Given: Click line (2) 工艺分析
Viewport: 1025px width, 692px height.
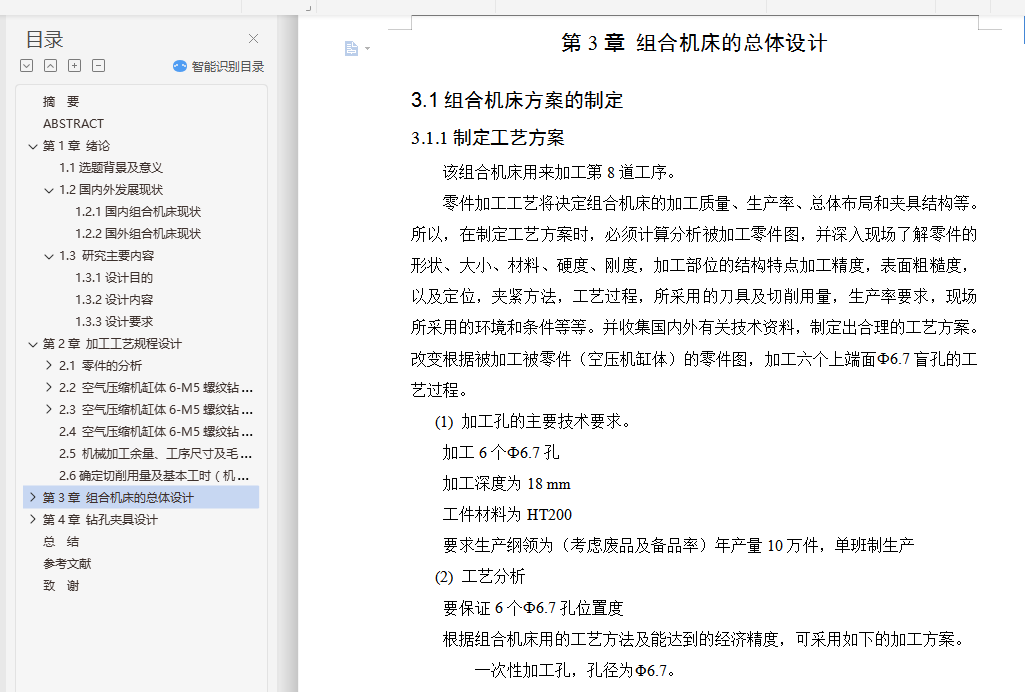Looking at the screenshot, I should pos(480,576).
